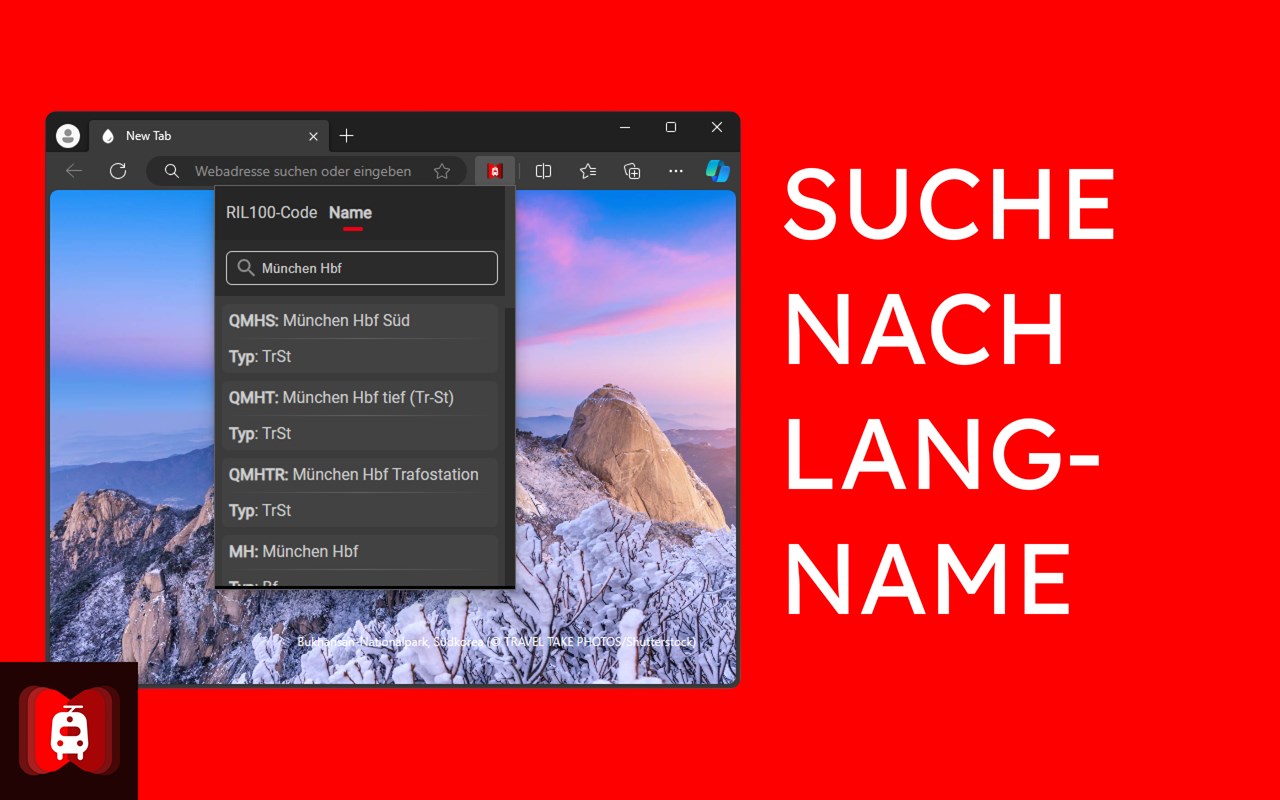Close the New Tab tab

coord(313,136)
